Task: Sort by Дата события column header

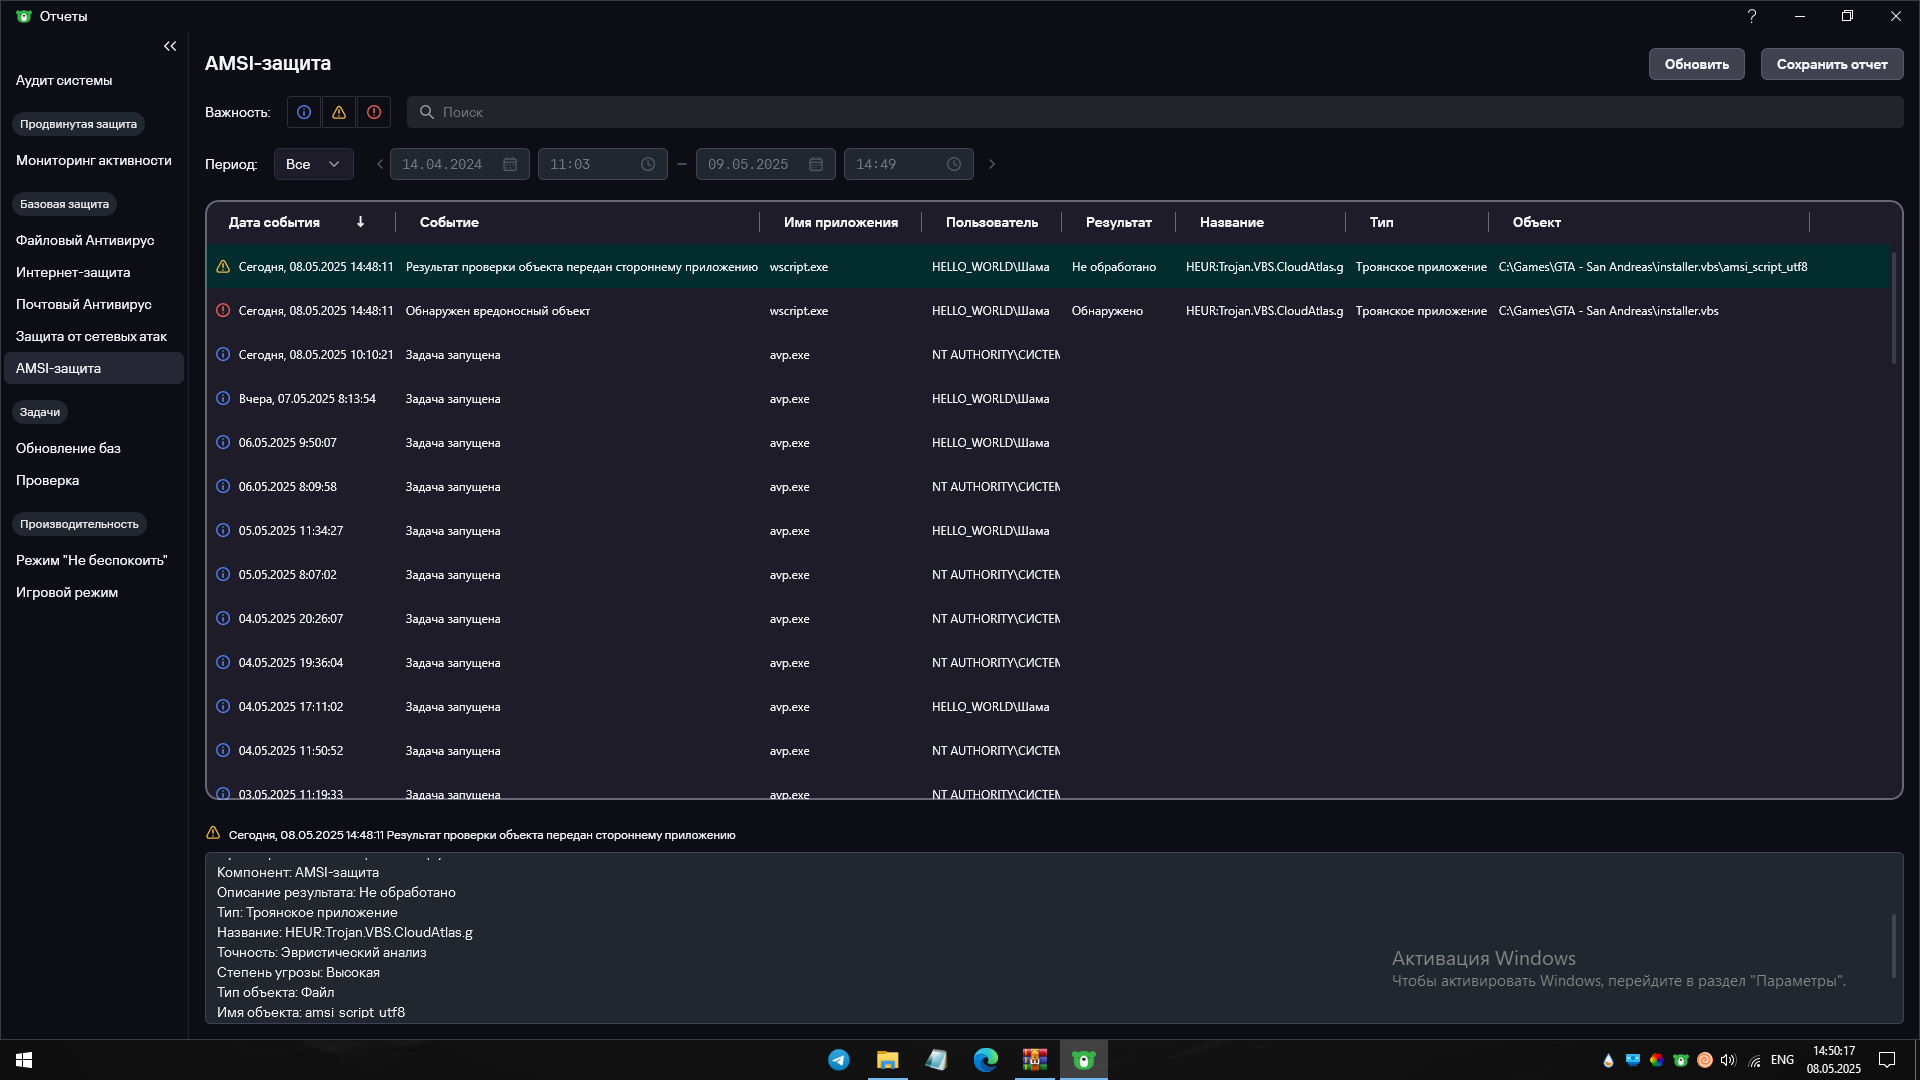Action: click(274, 222)
